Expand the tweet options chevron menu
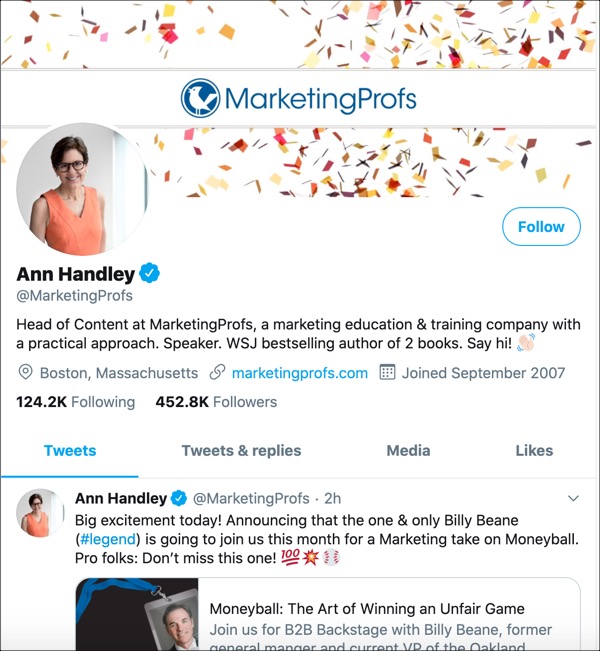This screenshot has height=651, width=600. pyautogui.click(x=573, y=498)
